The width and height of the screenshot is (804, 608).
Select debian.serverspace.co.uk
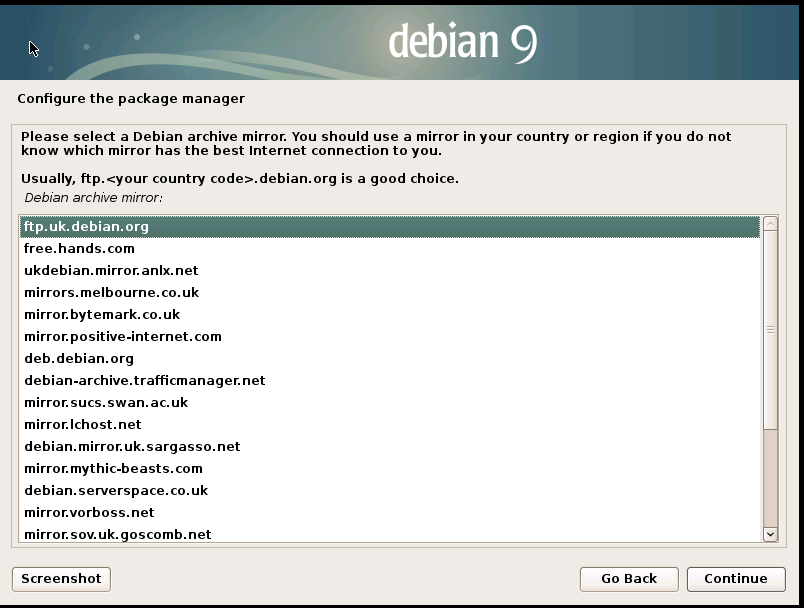390,491
